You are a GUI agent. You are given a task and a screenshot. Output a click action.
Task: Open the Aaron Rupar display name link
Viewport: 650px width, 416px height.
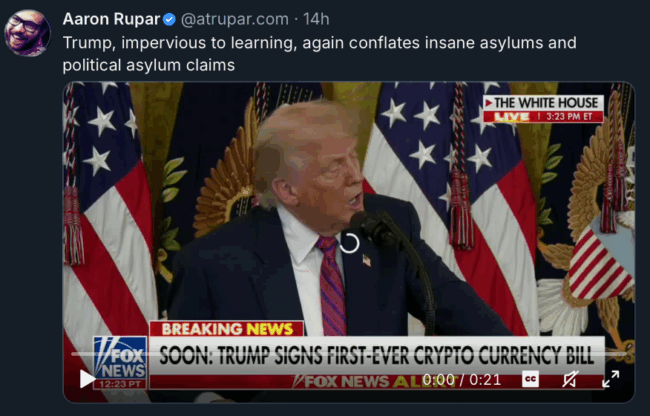tap(111, 19)
